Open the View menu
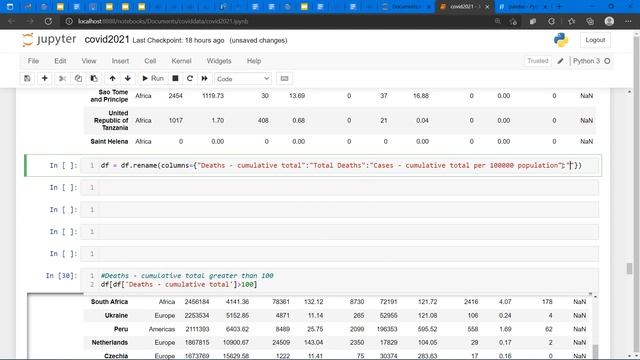Screen dimensions: 640x360 tap(89, 61)
